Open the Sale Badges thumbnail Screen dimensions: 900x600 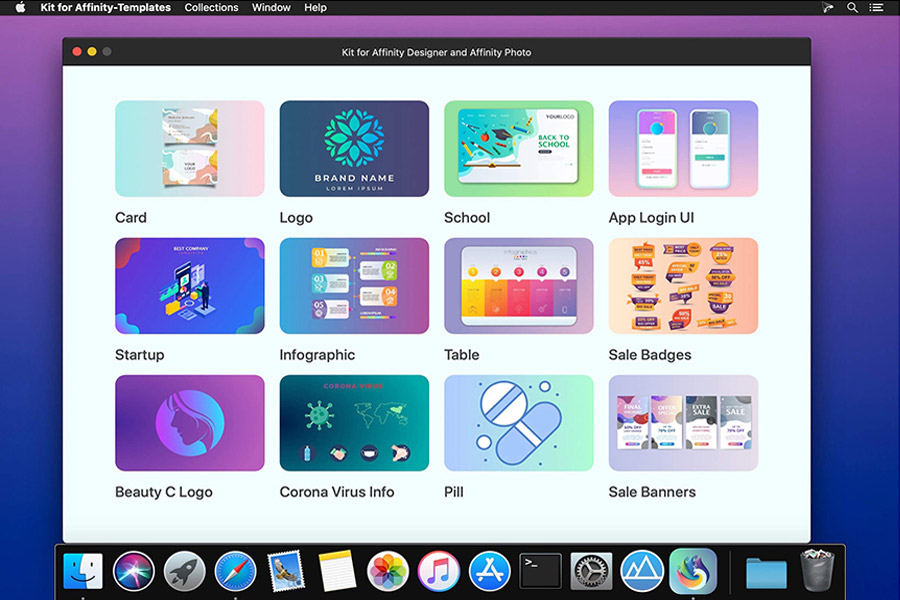(683, 286)
